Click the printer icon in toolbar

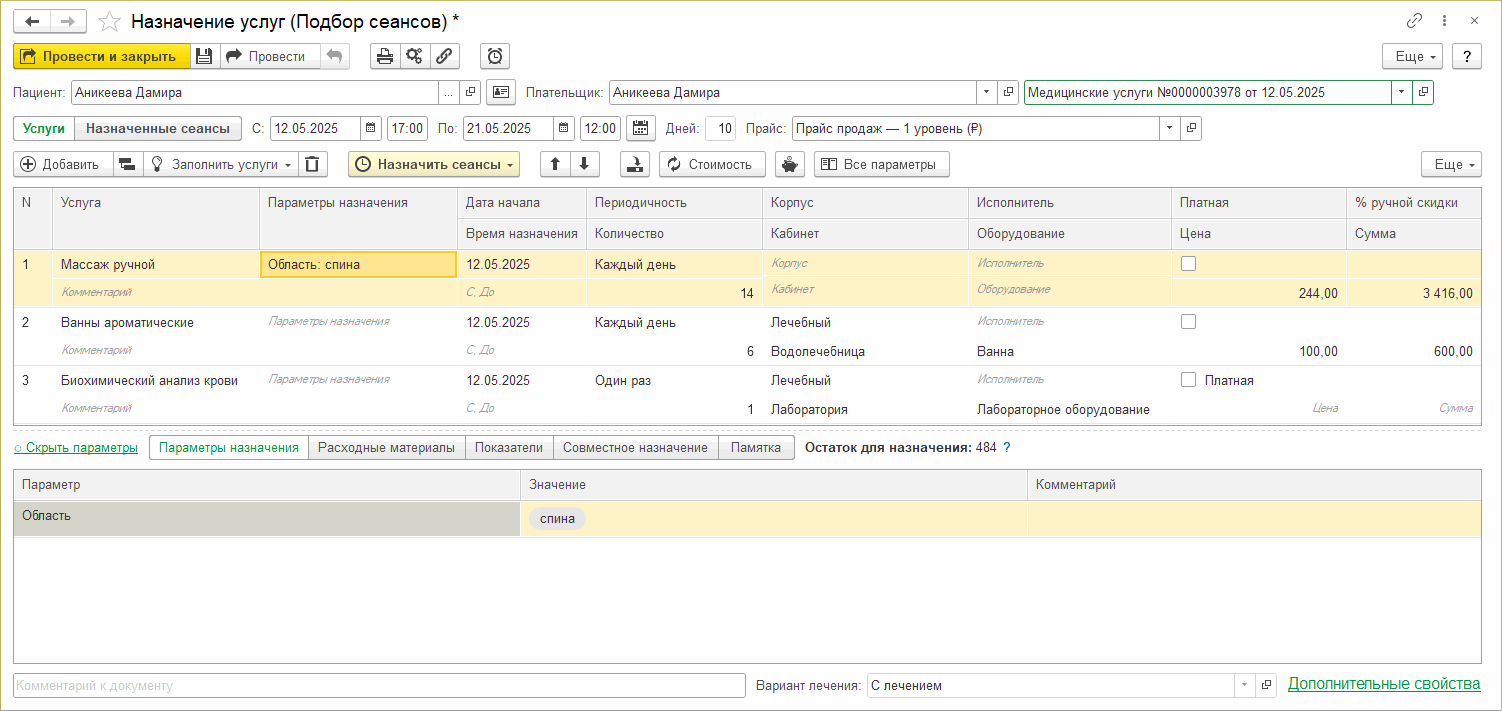click(384, 56)
